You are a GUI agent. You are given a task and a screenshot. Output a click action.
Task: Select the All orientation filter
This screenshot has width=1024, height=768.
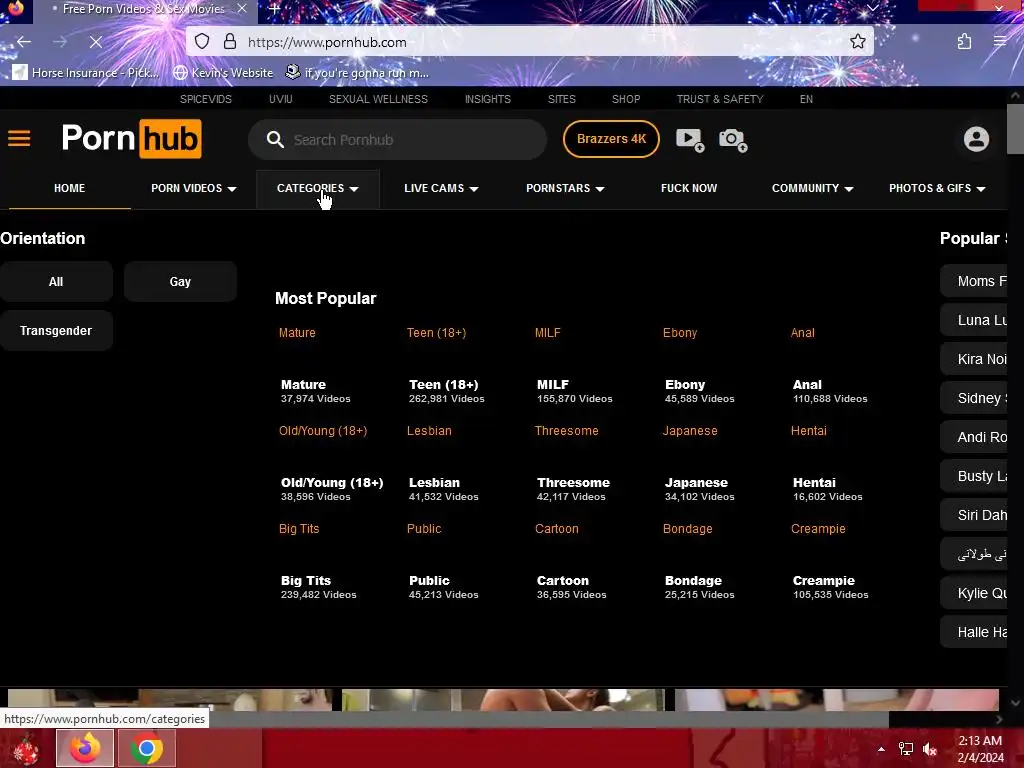click(56, 281)
